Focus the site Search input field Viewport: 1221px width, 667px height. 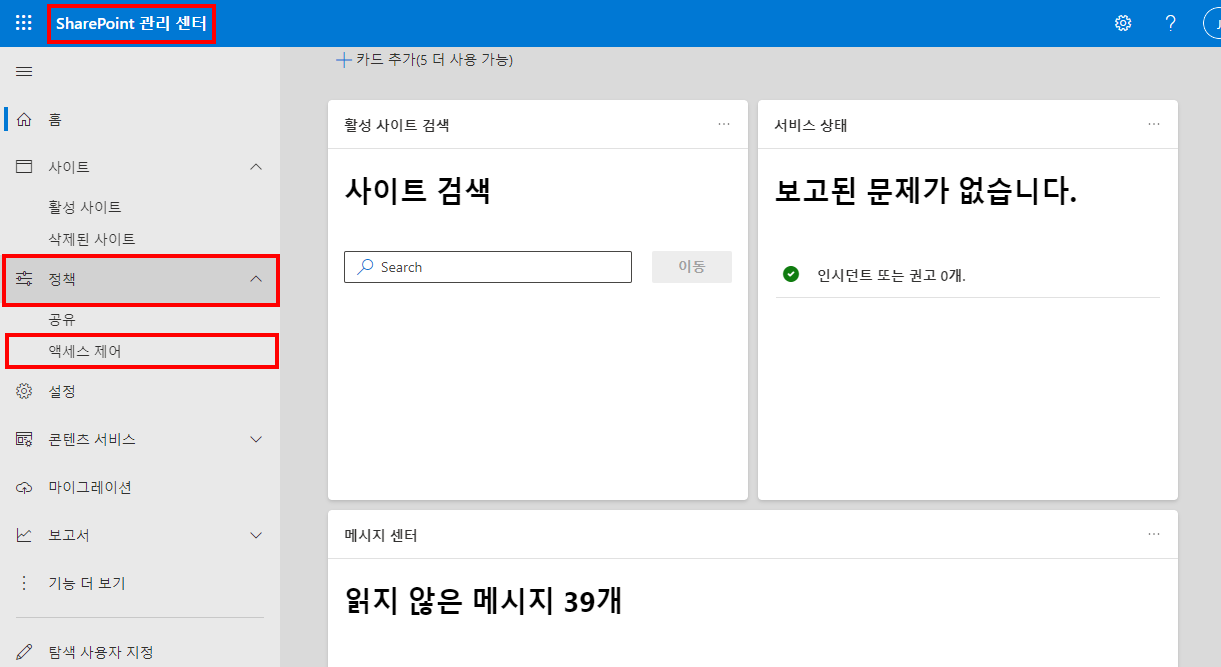(488, 267)
